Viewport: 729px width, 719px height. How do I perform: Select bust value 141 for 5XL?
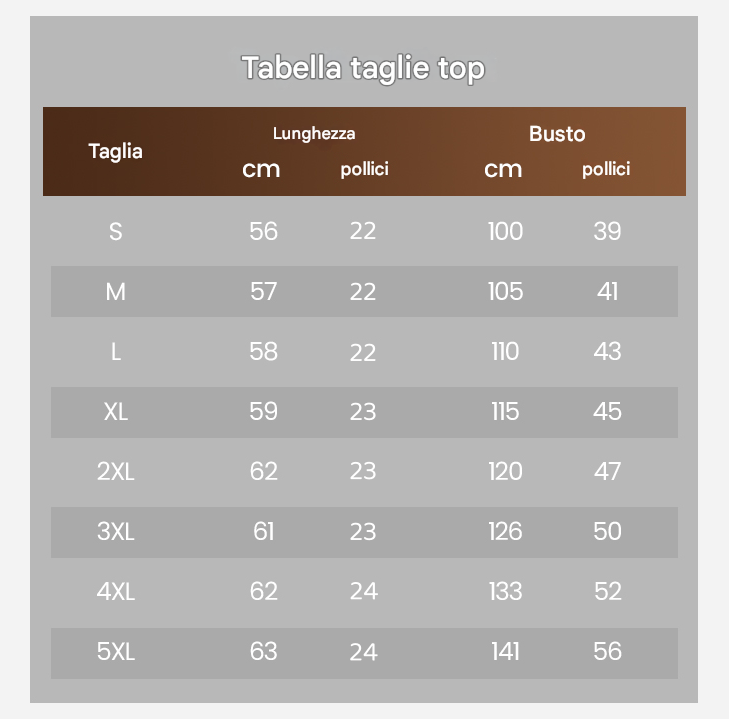[x=505, y=651]
